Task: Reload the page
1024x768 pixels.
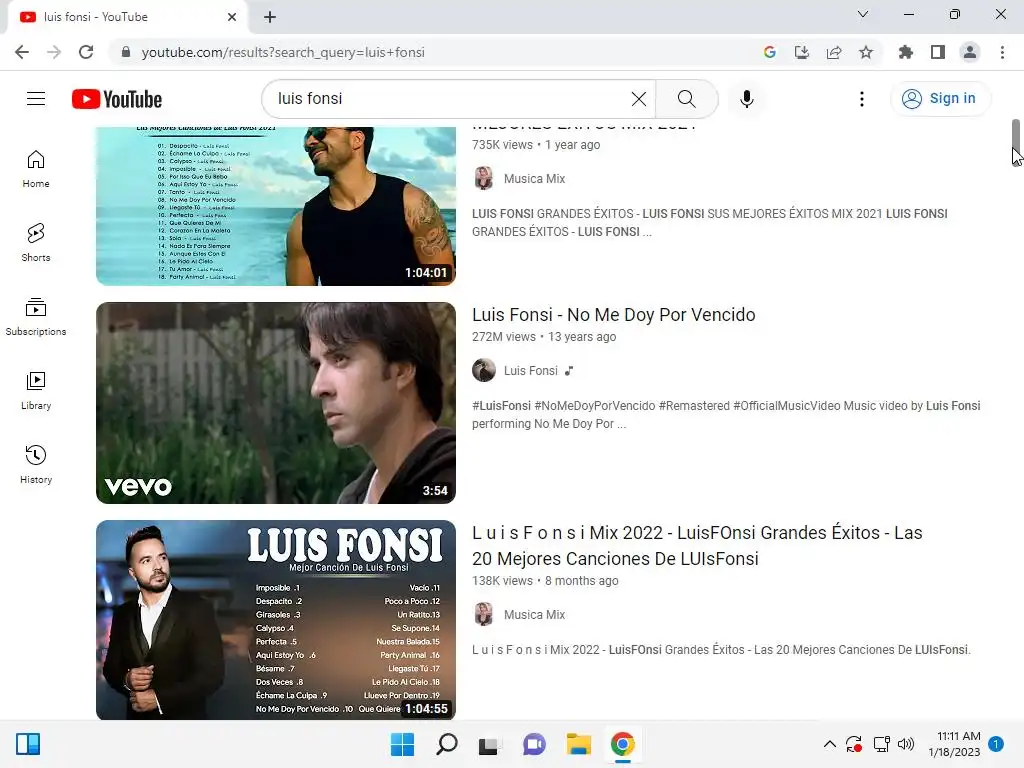Action: (x=86, y=52)
